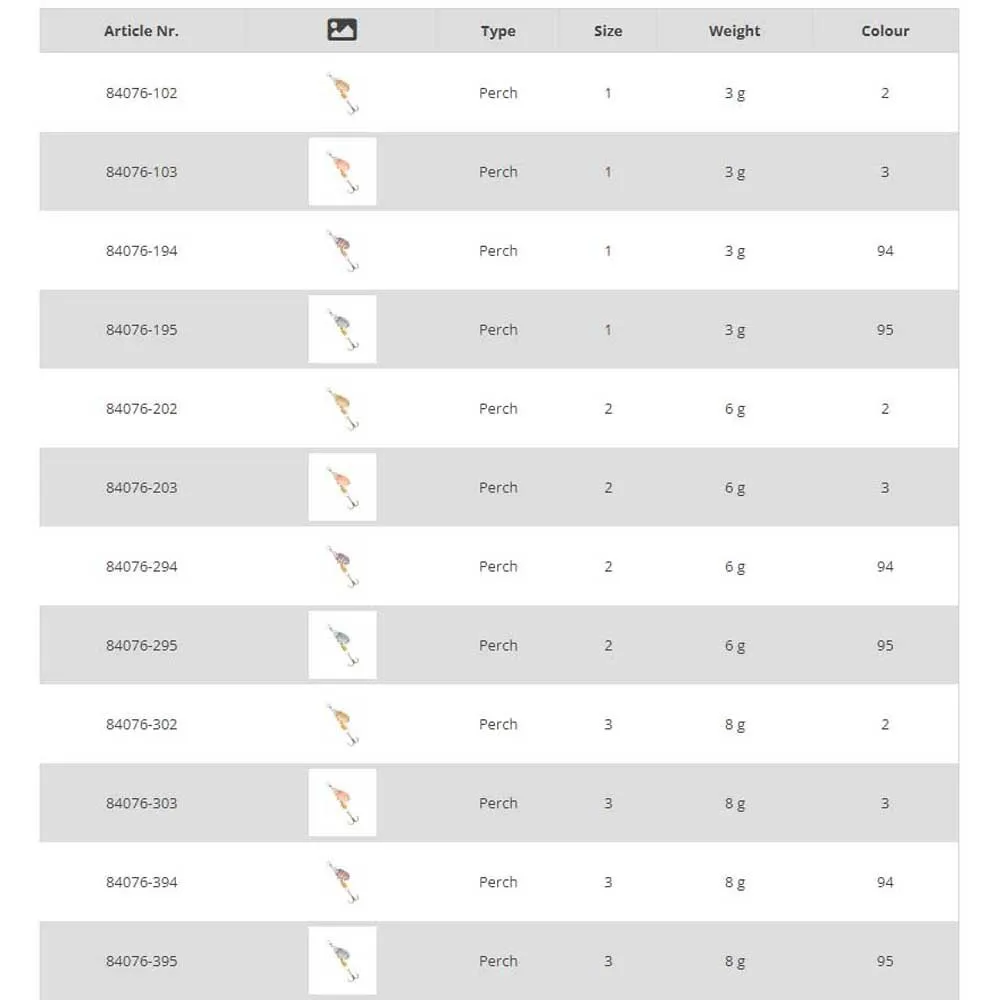Click the Article Nr. column header
The width and height of the screenshot is (1000, 1000).
pos(141,31)
